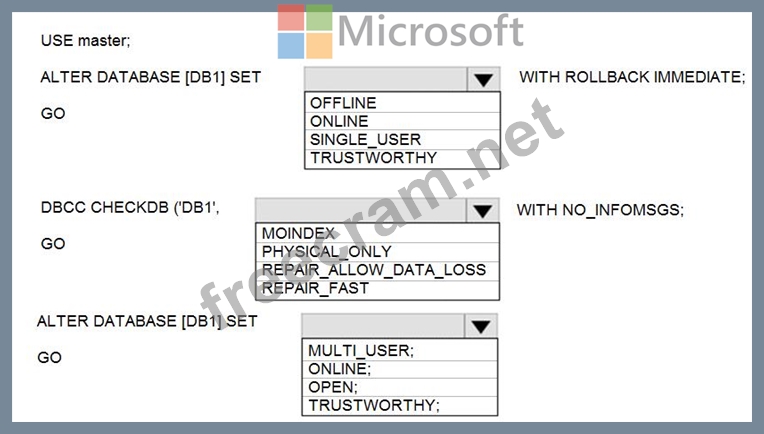This screenshot has width=764, height=434.
Task: Click the WITH ROLLBACK IMMEDIATE text
Action: [x=632, y=77]
